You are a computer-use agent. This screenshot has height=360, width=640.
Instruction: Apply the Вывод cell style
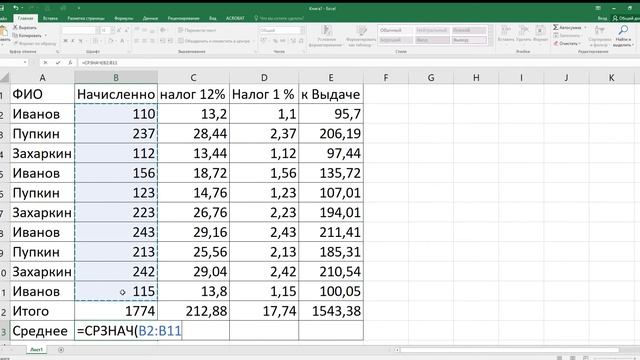469,40
